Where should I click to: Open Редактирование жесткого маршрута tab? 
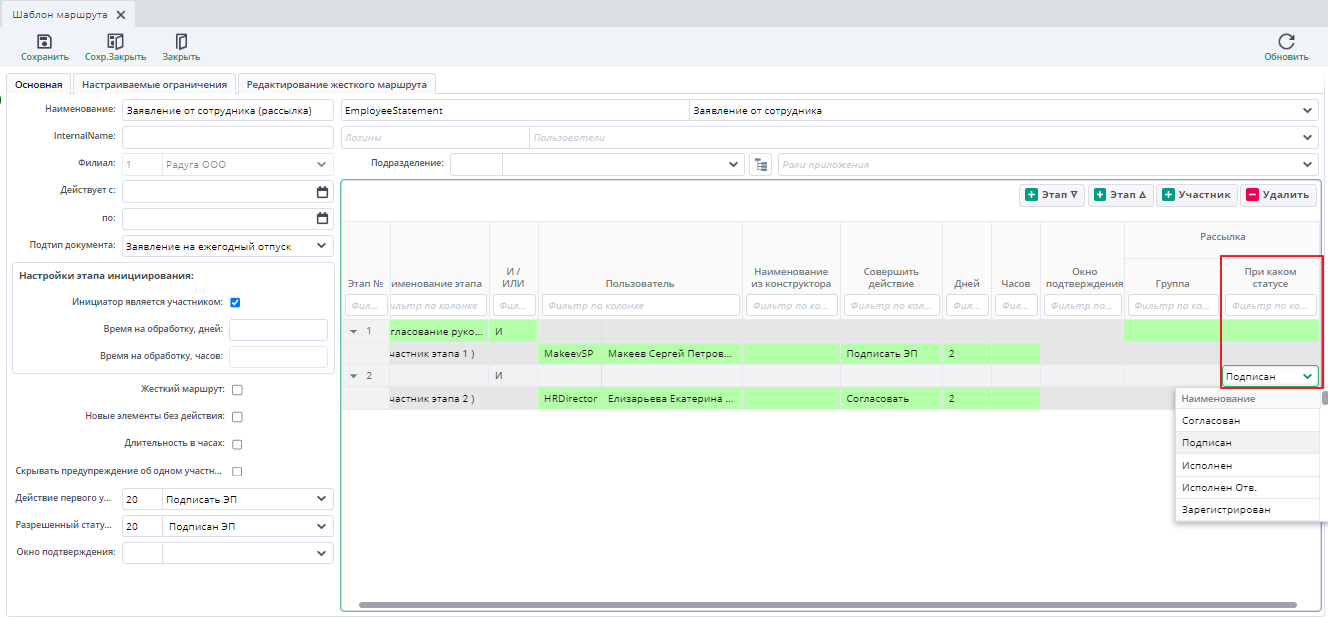[337, 85]
